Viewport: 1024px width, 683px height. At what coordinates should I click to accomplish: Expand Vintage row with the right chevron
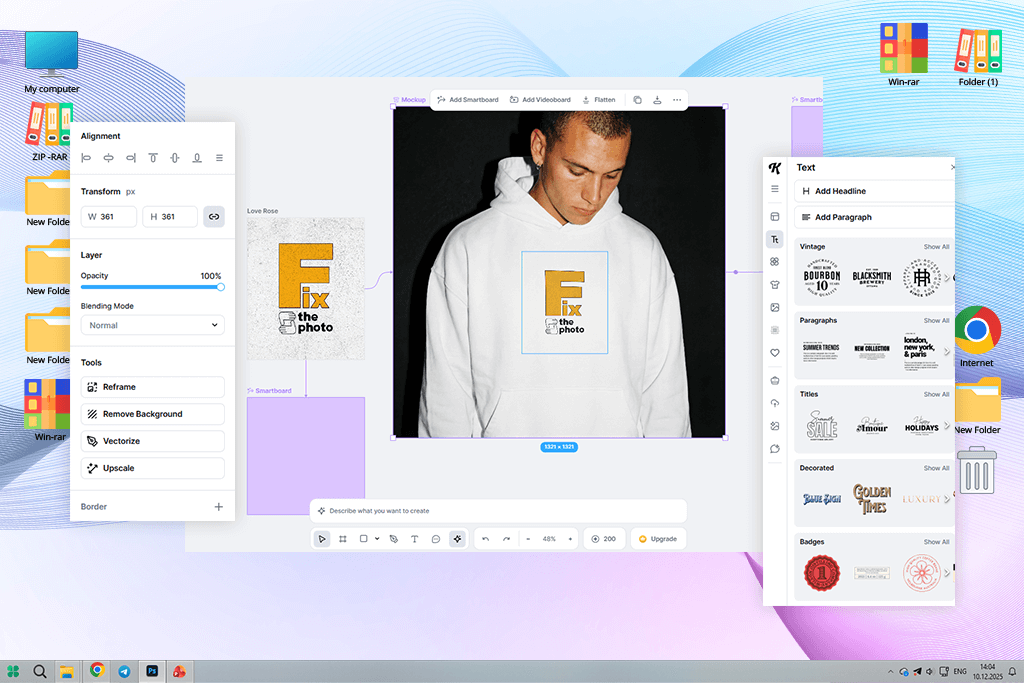946,278
